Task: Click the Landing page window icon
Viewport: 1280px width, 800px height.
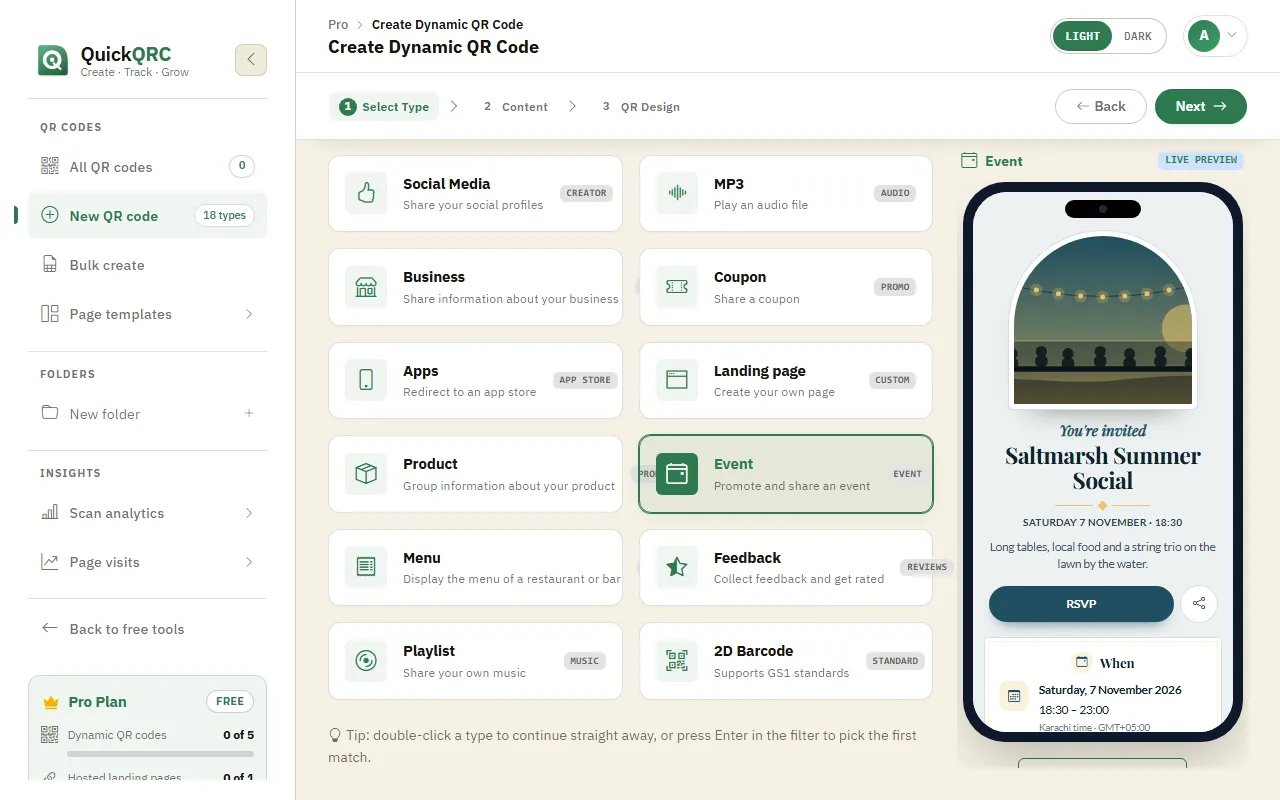Action: (x=677, y=380)
